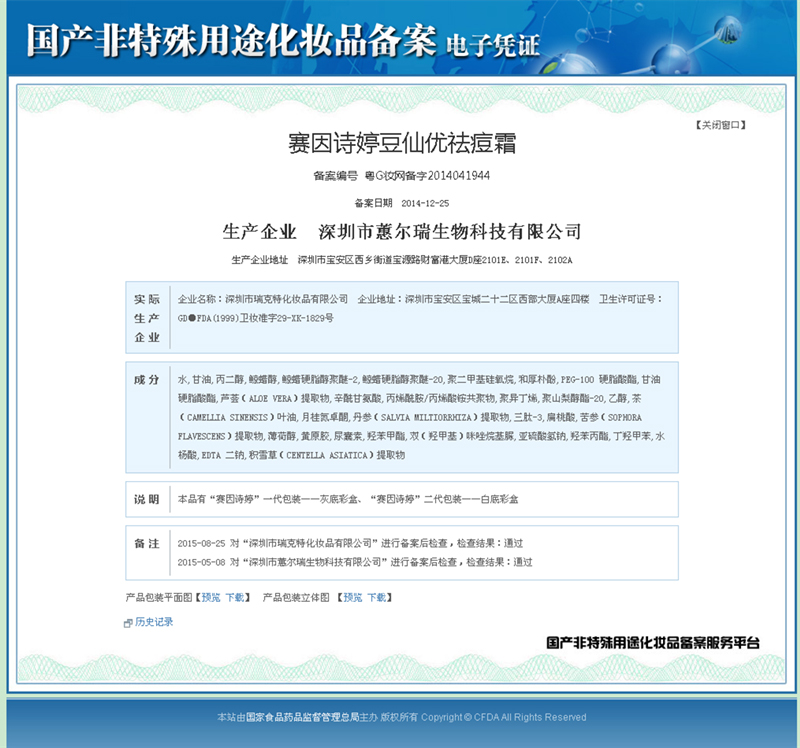The height and width of the screenshot is (748, 800).
Task: Open 预览 for 产品包装立体图
Action: coord(353,597)
